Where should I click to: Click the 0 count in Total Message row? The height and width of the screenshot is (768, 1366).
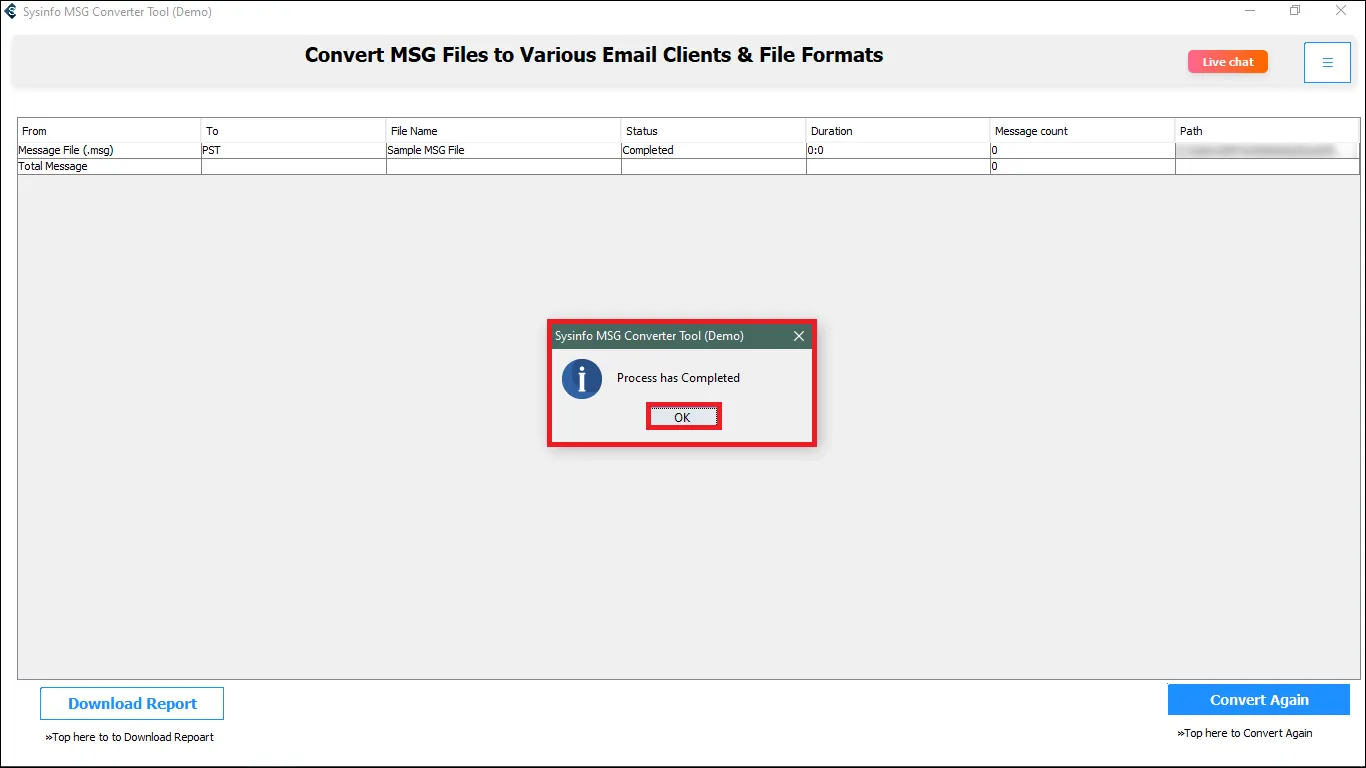(1083, 166)
